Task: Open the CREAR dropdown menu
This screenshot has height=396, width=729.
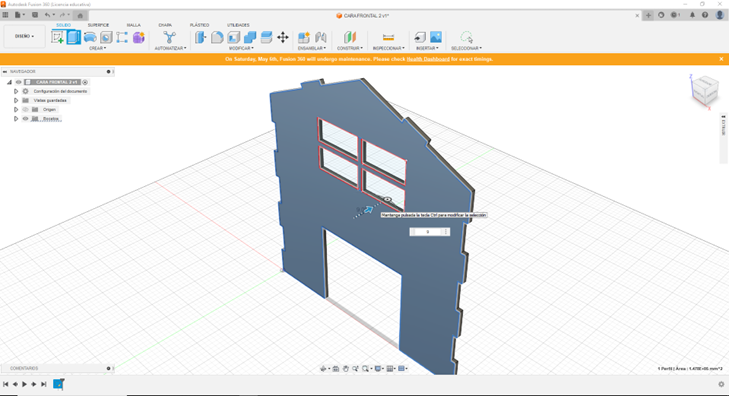Action: (98, 48)
